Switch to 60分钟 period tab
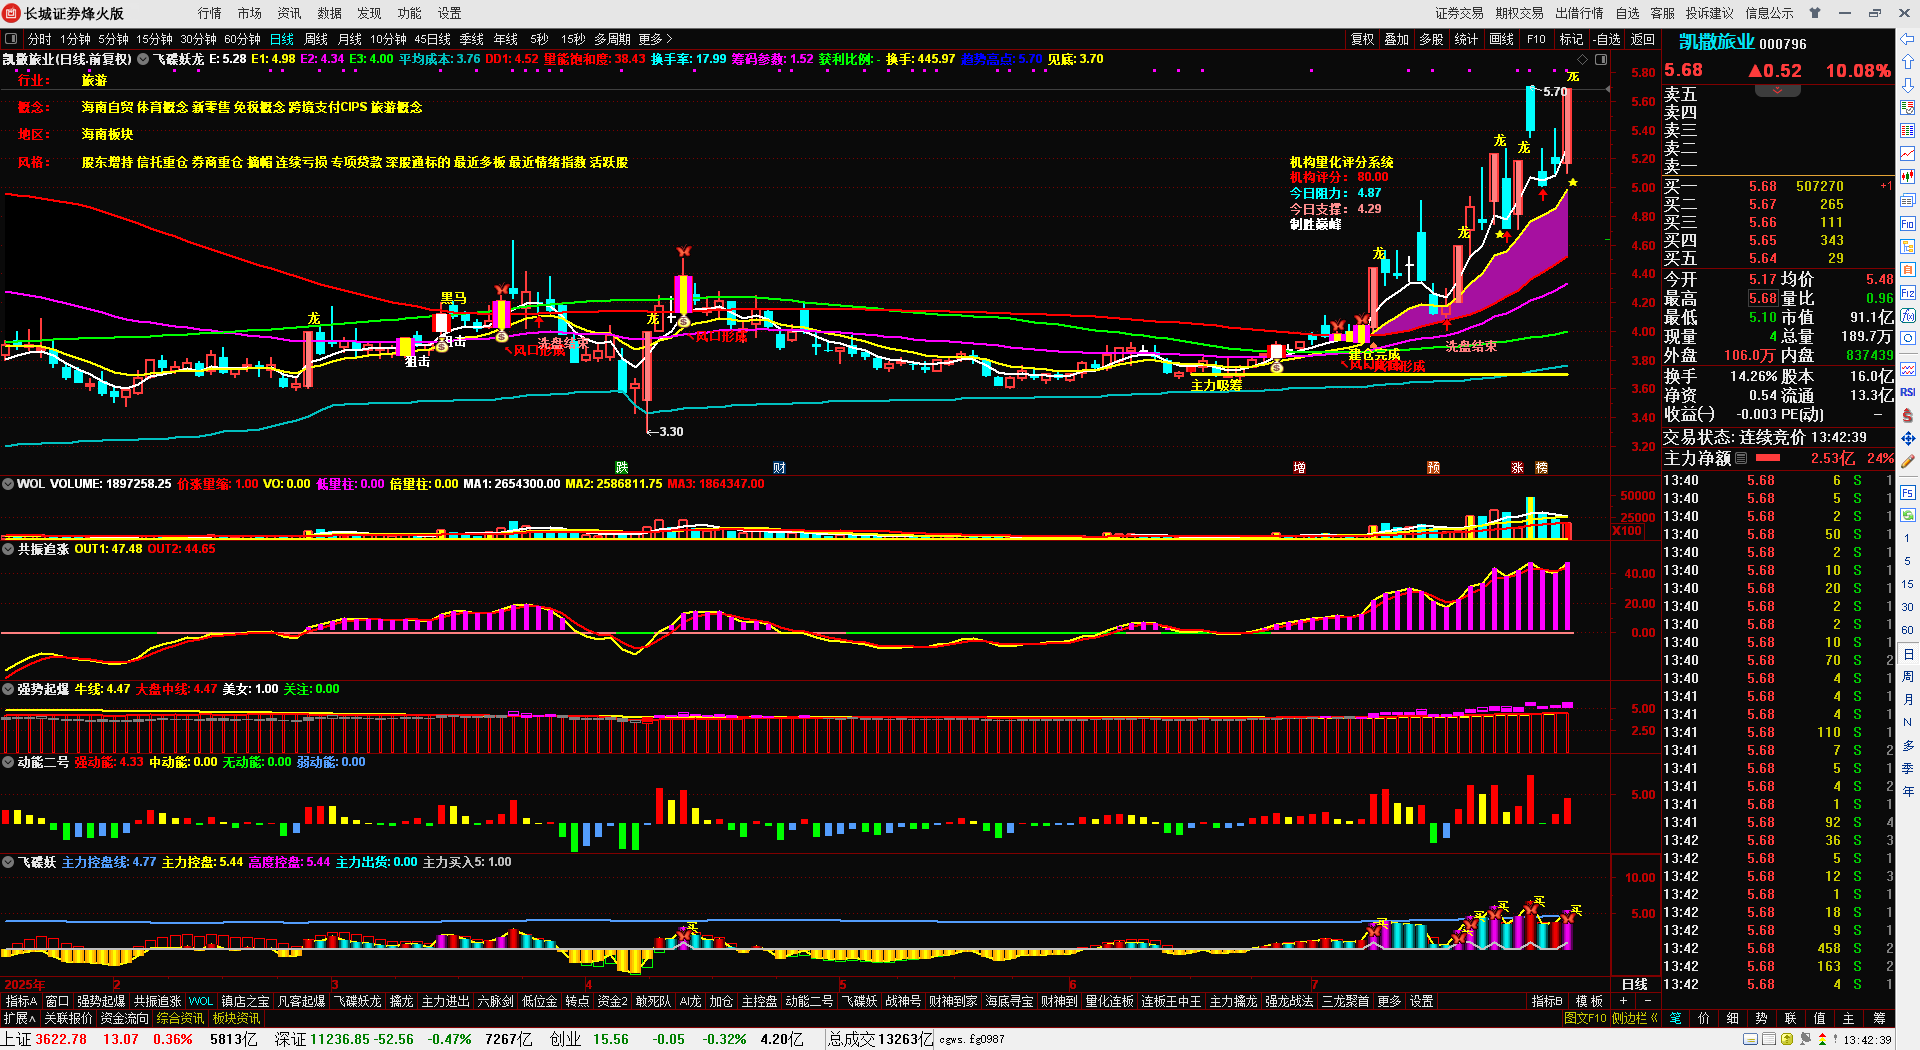 tap(242, 39)
